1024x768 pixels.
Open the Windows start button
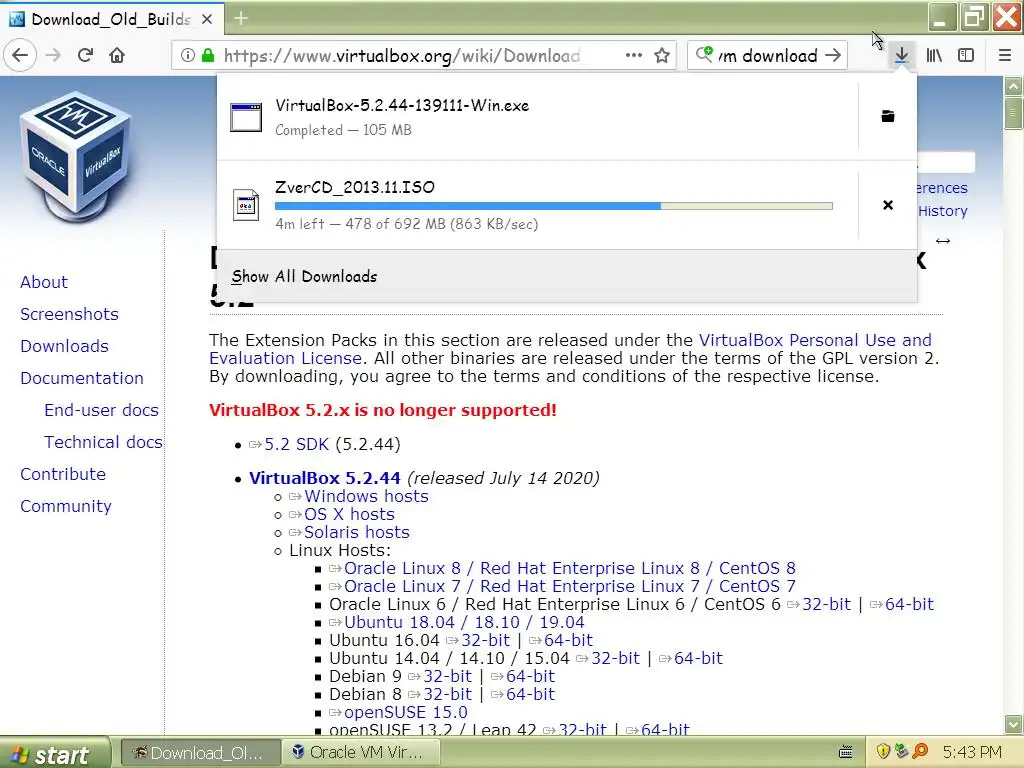[54, 754]
